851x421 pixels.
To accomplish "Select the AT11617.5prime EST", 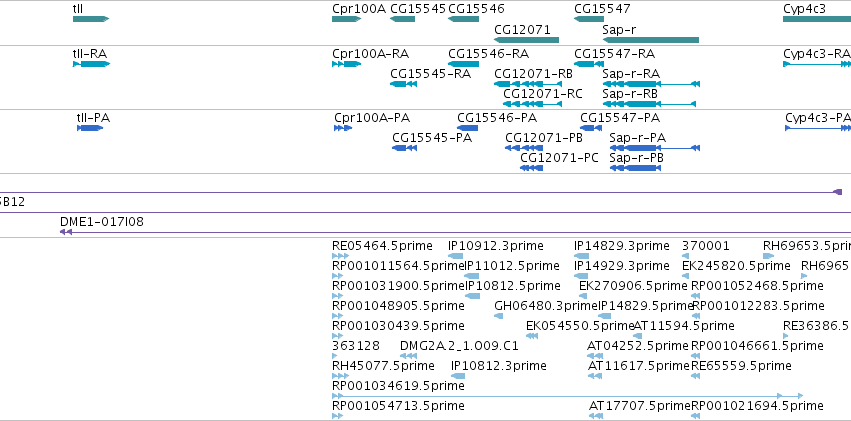I will (x=595, y=376).
